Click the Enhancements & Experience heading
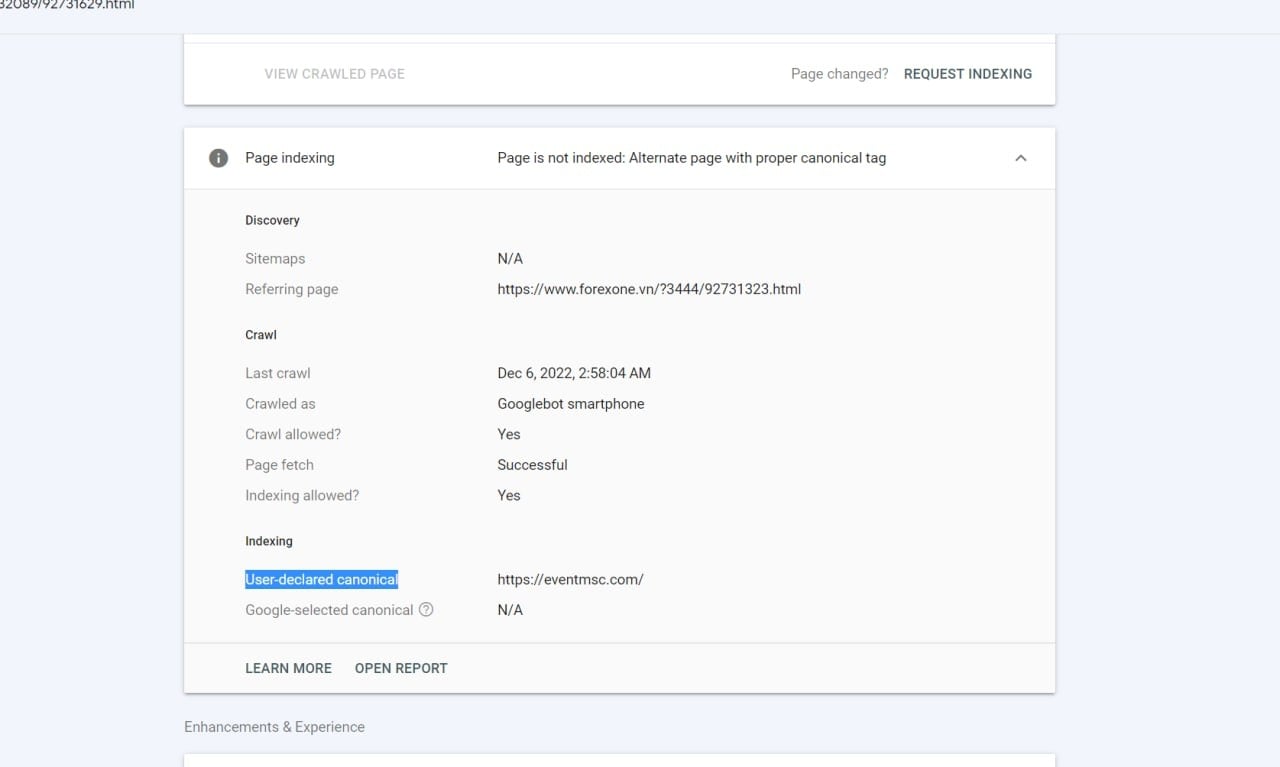The image size is (1280, 767). point(274,727)
